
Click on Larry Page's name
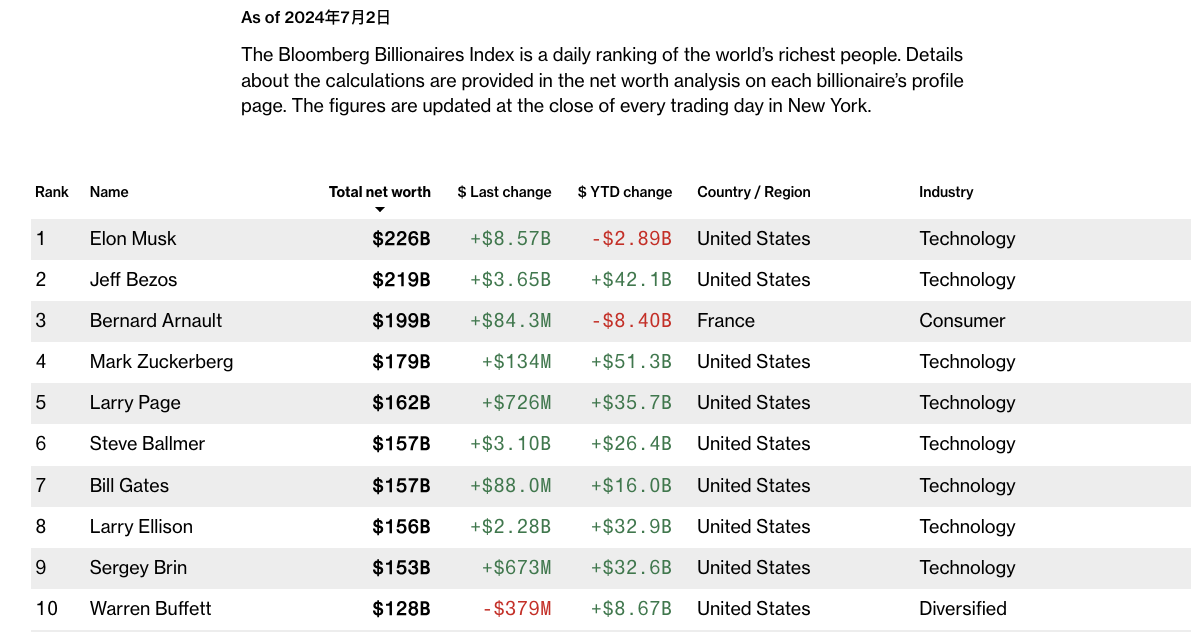tap(135, 403)
